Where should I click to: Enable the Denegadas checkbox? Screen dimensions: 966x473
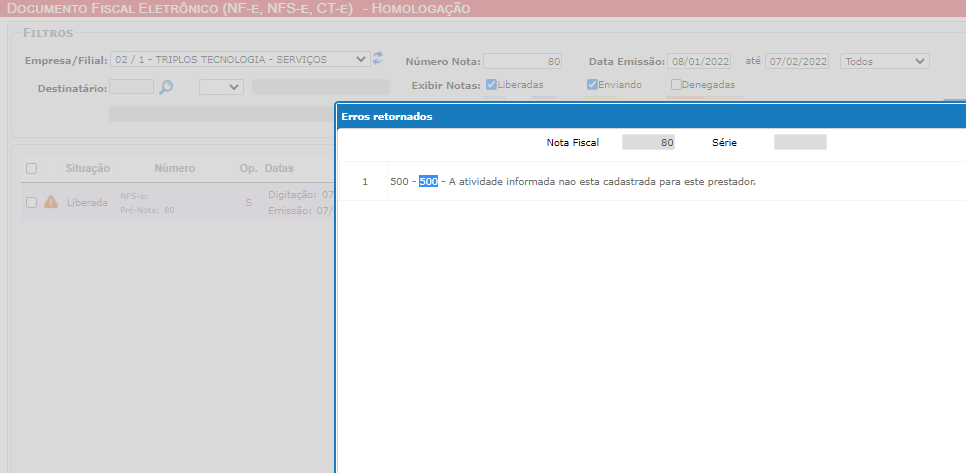[x=676, y=85]
